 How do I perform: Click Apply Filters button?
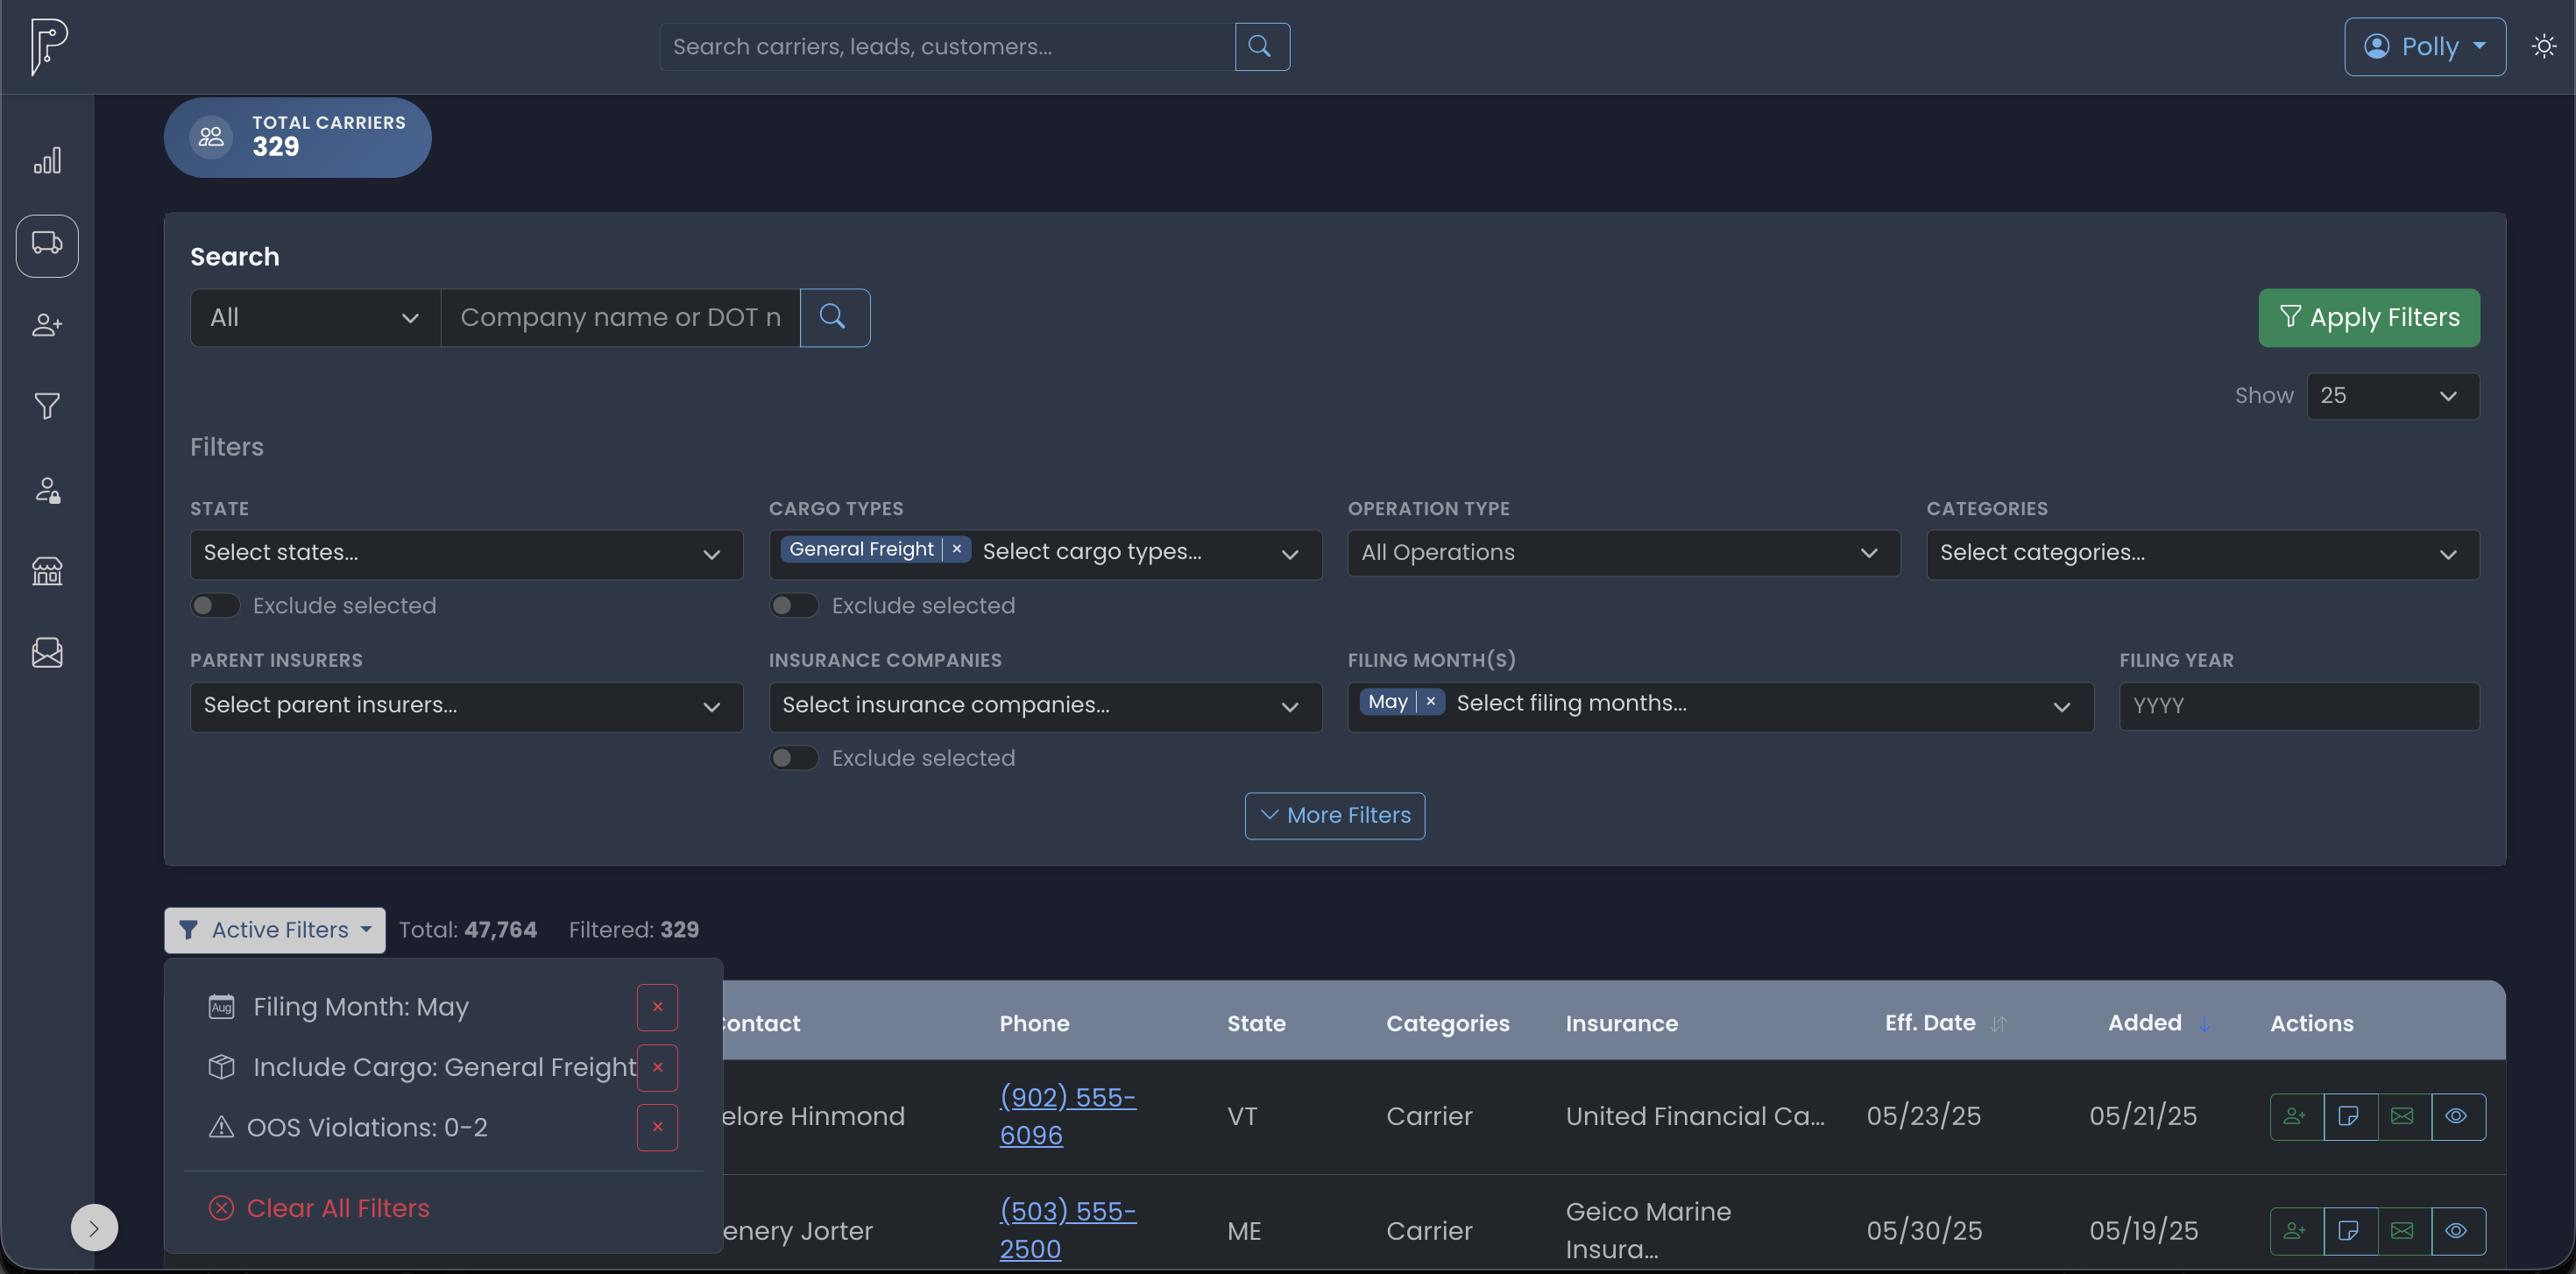2369,317
